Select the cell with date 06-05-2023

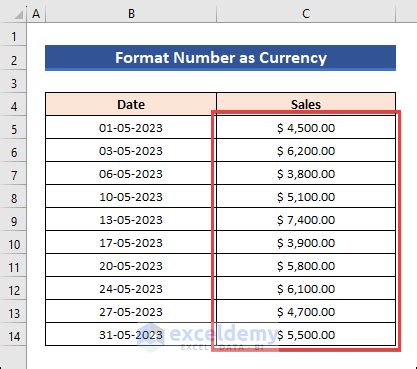pyautogui.click(x=131, y=174)
